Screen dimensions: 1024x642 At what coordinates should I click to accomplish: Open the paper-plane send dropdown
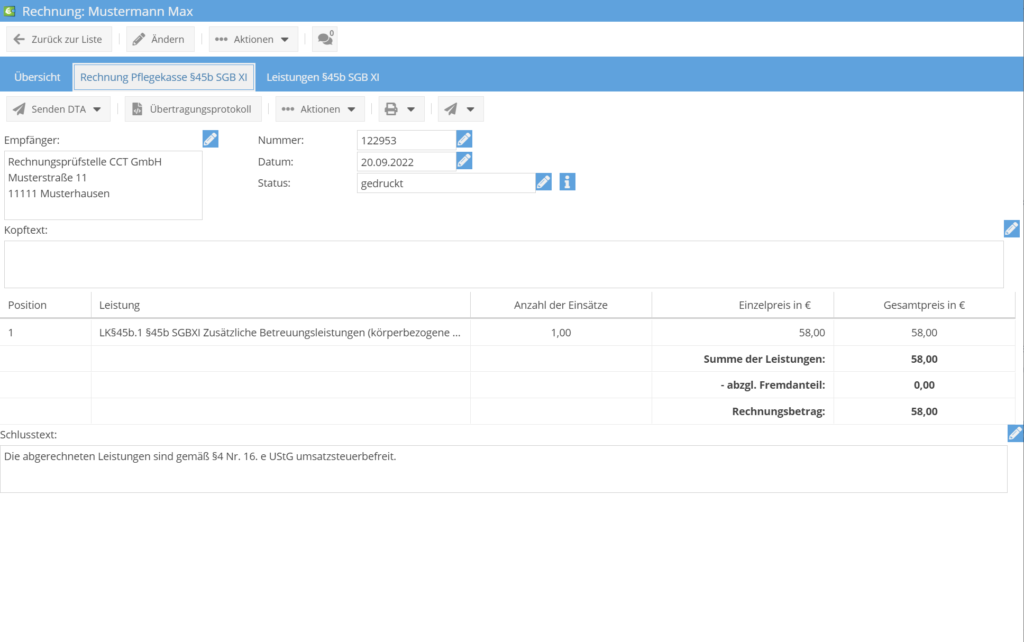point(460,109)
